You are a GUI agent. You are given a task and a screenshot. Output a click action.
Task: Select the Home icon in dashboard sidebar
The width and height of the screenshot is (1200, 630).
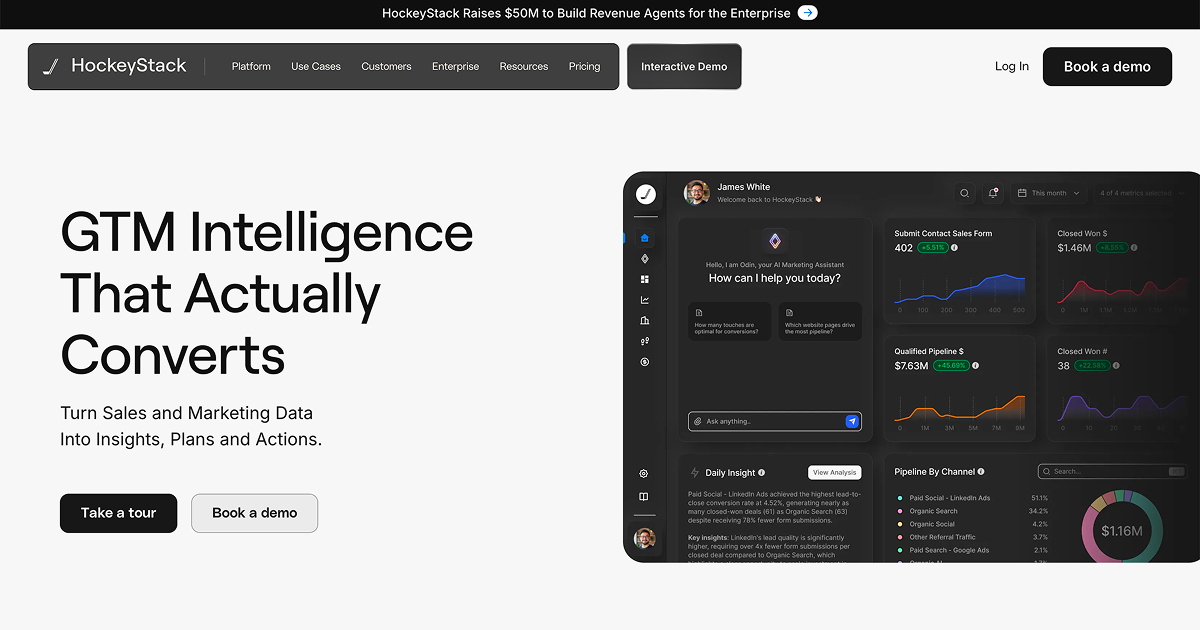click(645, 238)
